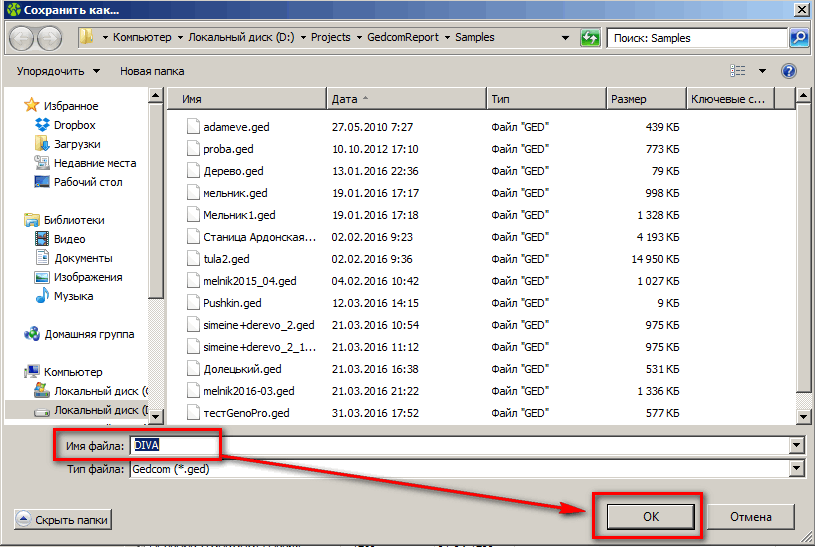
Task: Click the Отмена button
Action: coord(751,517)
